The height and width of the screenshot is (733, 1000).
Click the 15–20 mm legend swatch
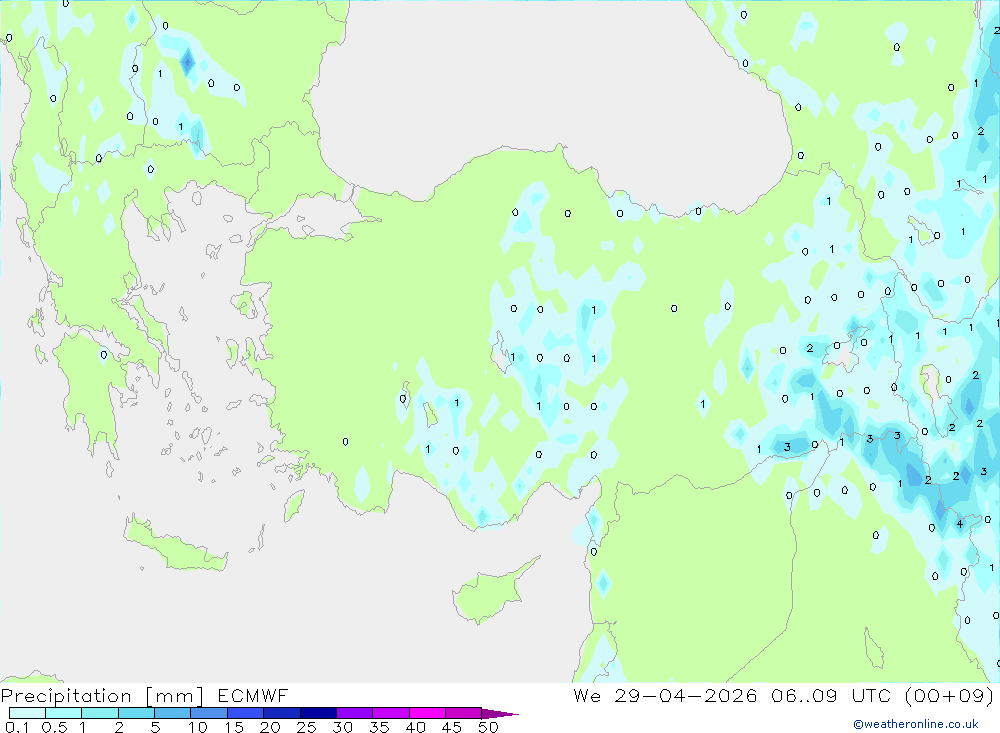(245, 713)
